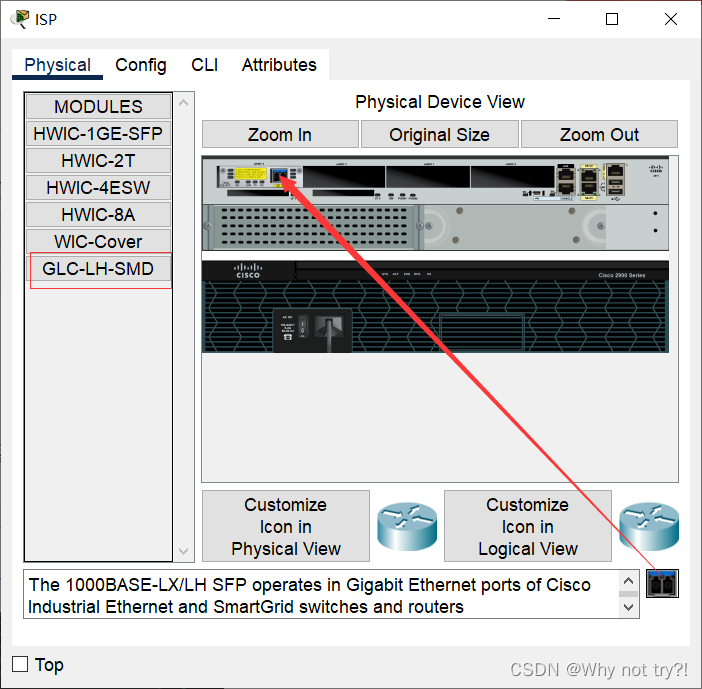Click the yellow-labeled HWIC card in slot
This screenshot has height=689, width=702.
[x=260, y=176]
